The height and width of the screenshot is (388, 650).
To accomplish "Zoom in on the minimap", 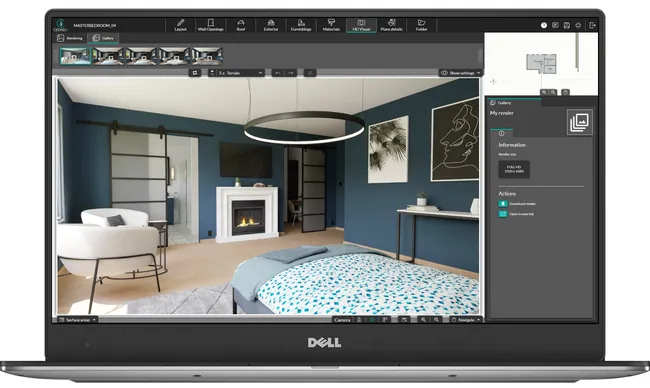I will click(553, 92).
